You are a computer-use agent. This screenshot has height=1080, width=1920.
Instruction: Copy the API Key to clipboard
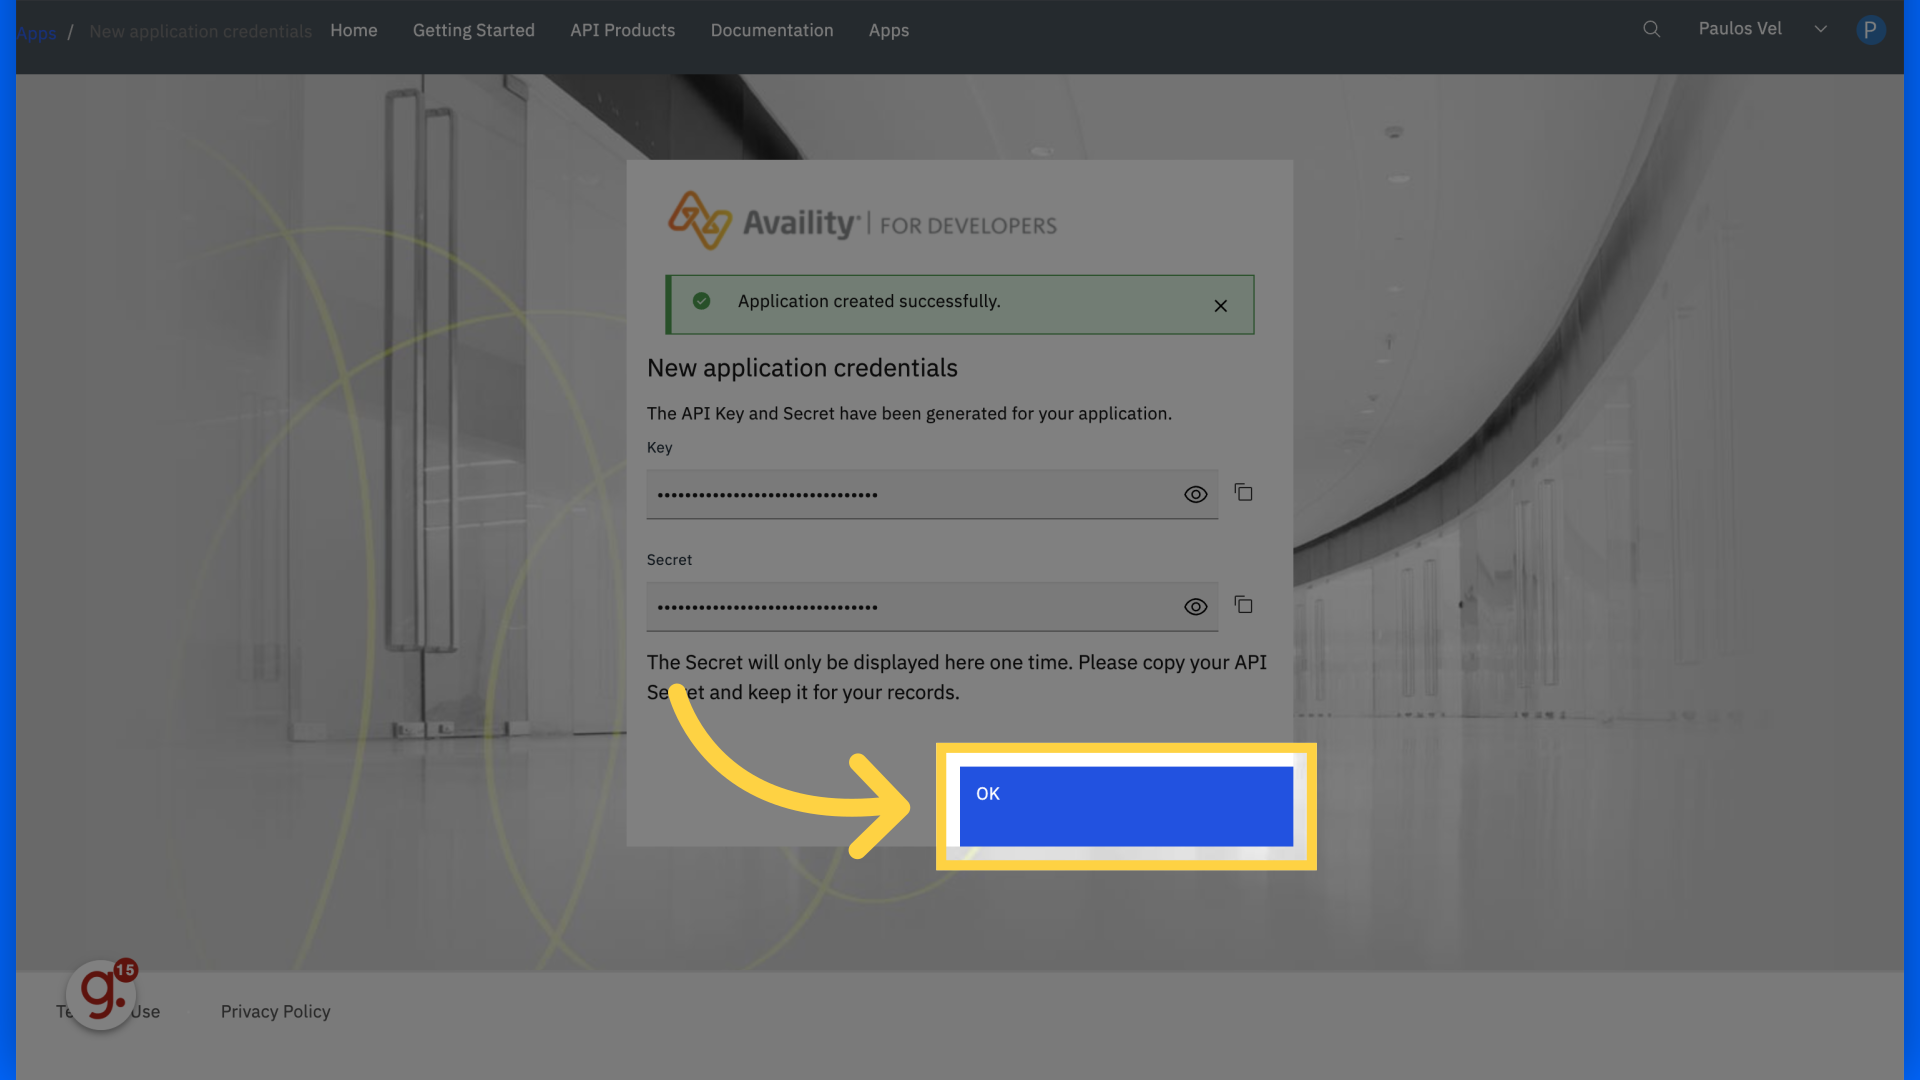1243,493
